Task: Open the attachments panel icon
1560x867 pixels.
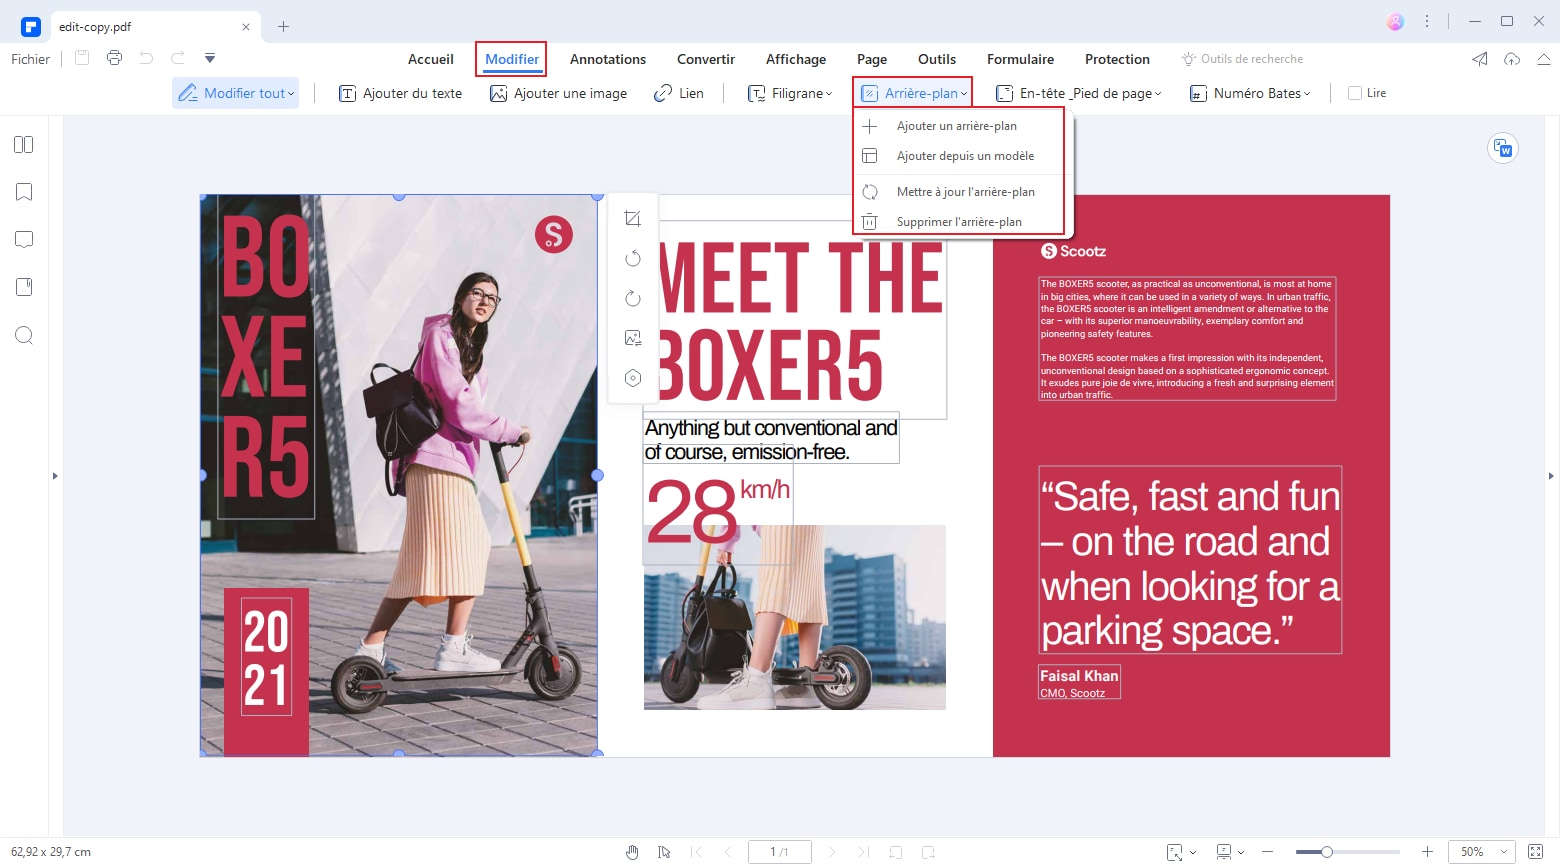Action: pyautogui.click(x=24, y=287)
